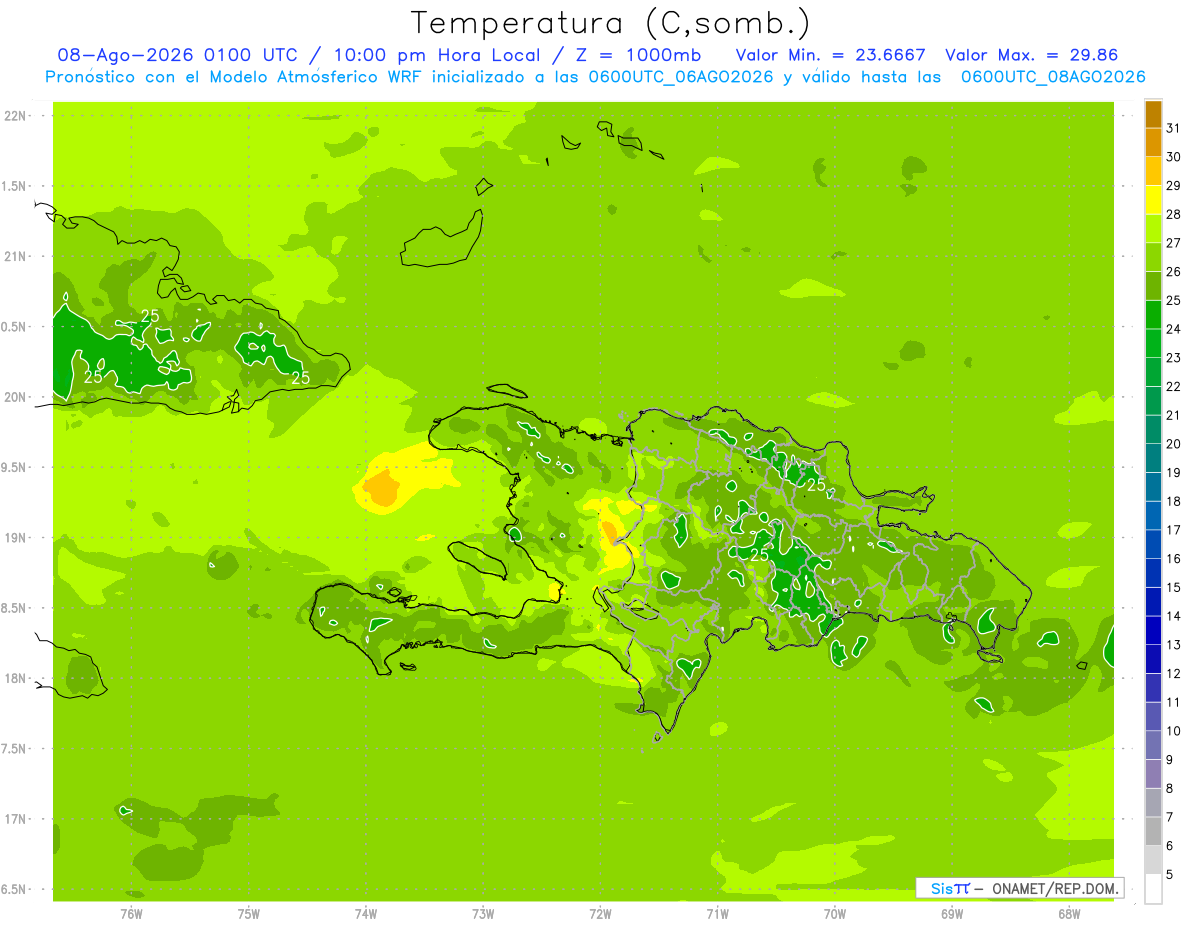Click longitude axis label "75W"
Image resolution: width=1200 pixels, height=927 pixels.
pyautogui.click(x=249, y=914)
